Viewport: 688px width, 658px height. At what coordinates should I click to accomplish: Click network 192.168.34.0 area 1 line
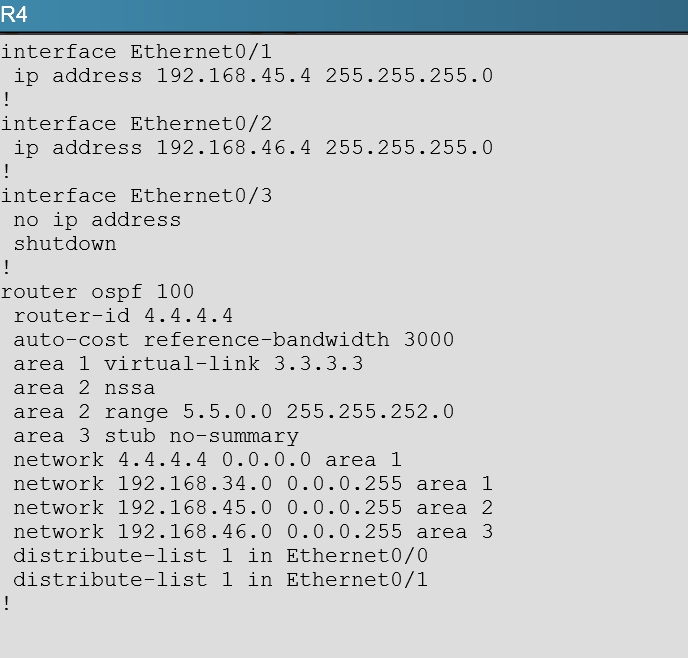pyautogui.click(x=253, y=484)
